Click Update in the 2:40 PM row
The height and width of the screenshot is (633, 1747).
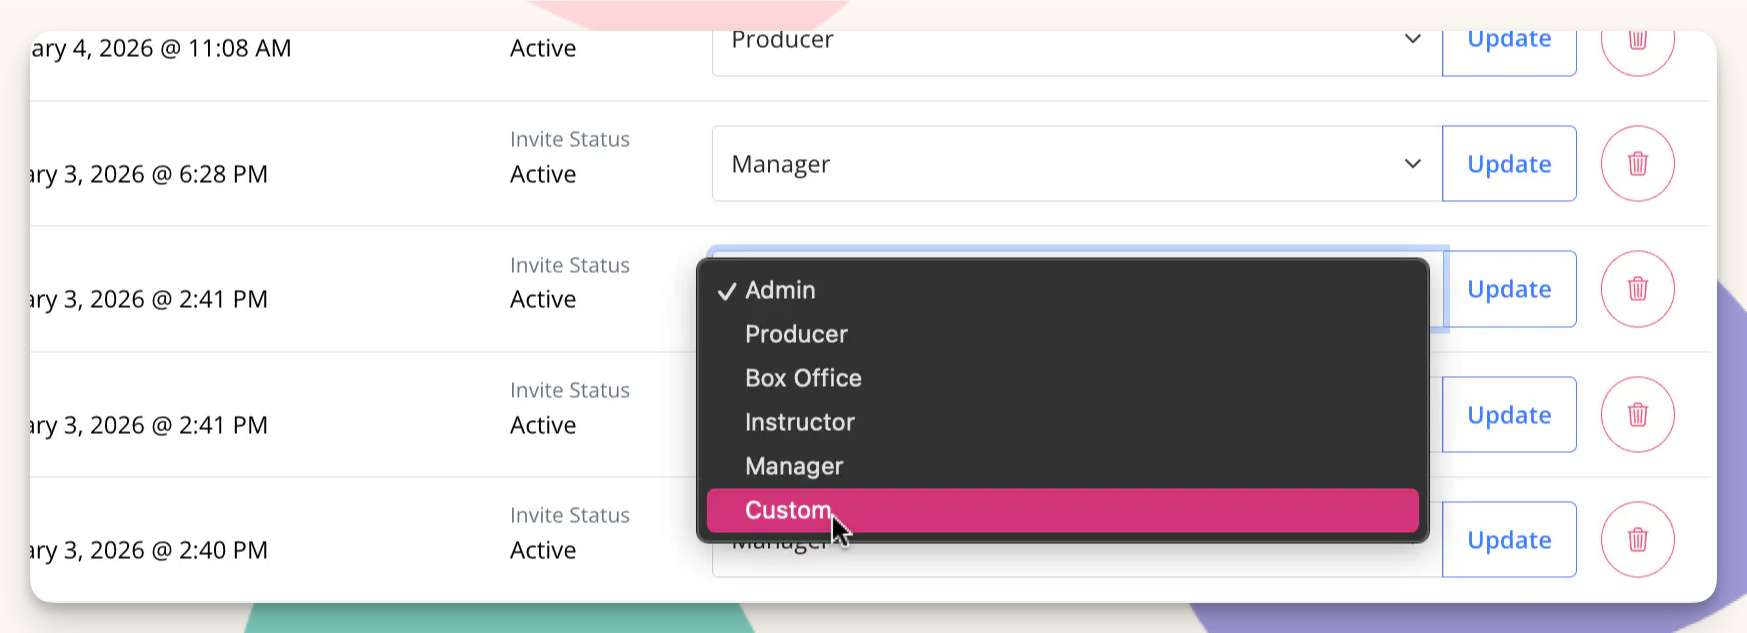tap(1508, 540)
